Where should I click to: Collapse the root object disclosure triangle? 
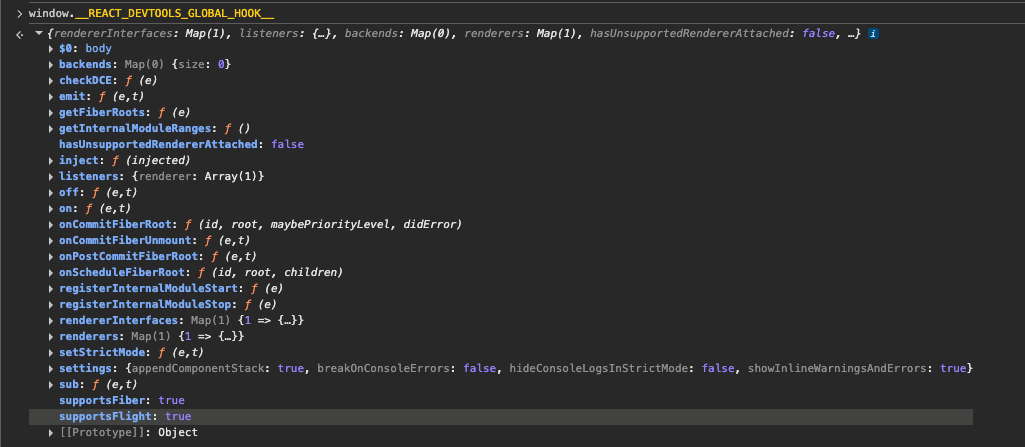[39, 33]
